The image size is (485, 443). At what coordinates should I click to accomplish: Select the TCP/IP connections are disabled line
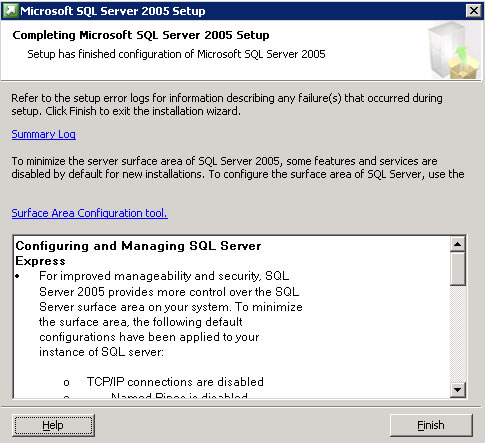[x=175, y=382]
